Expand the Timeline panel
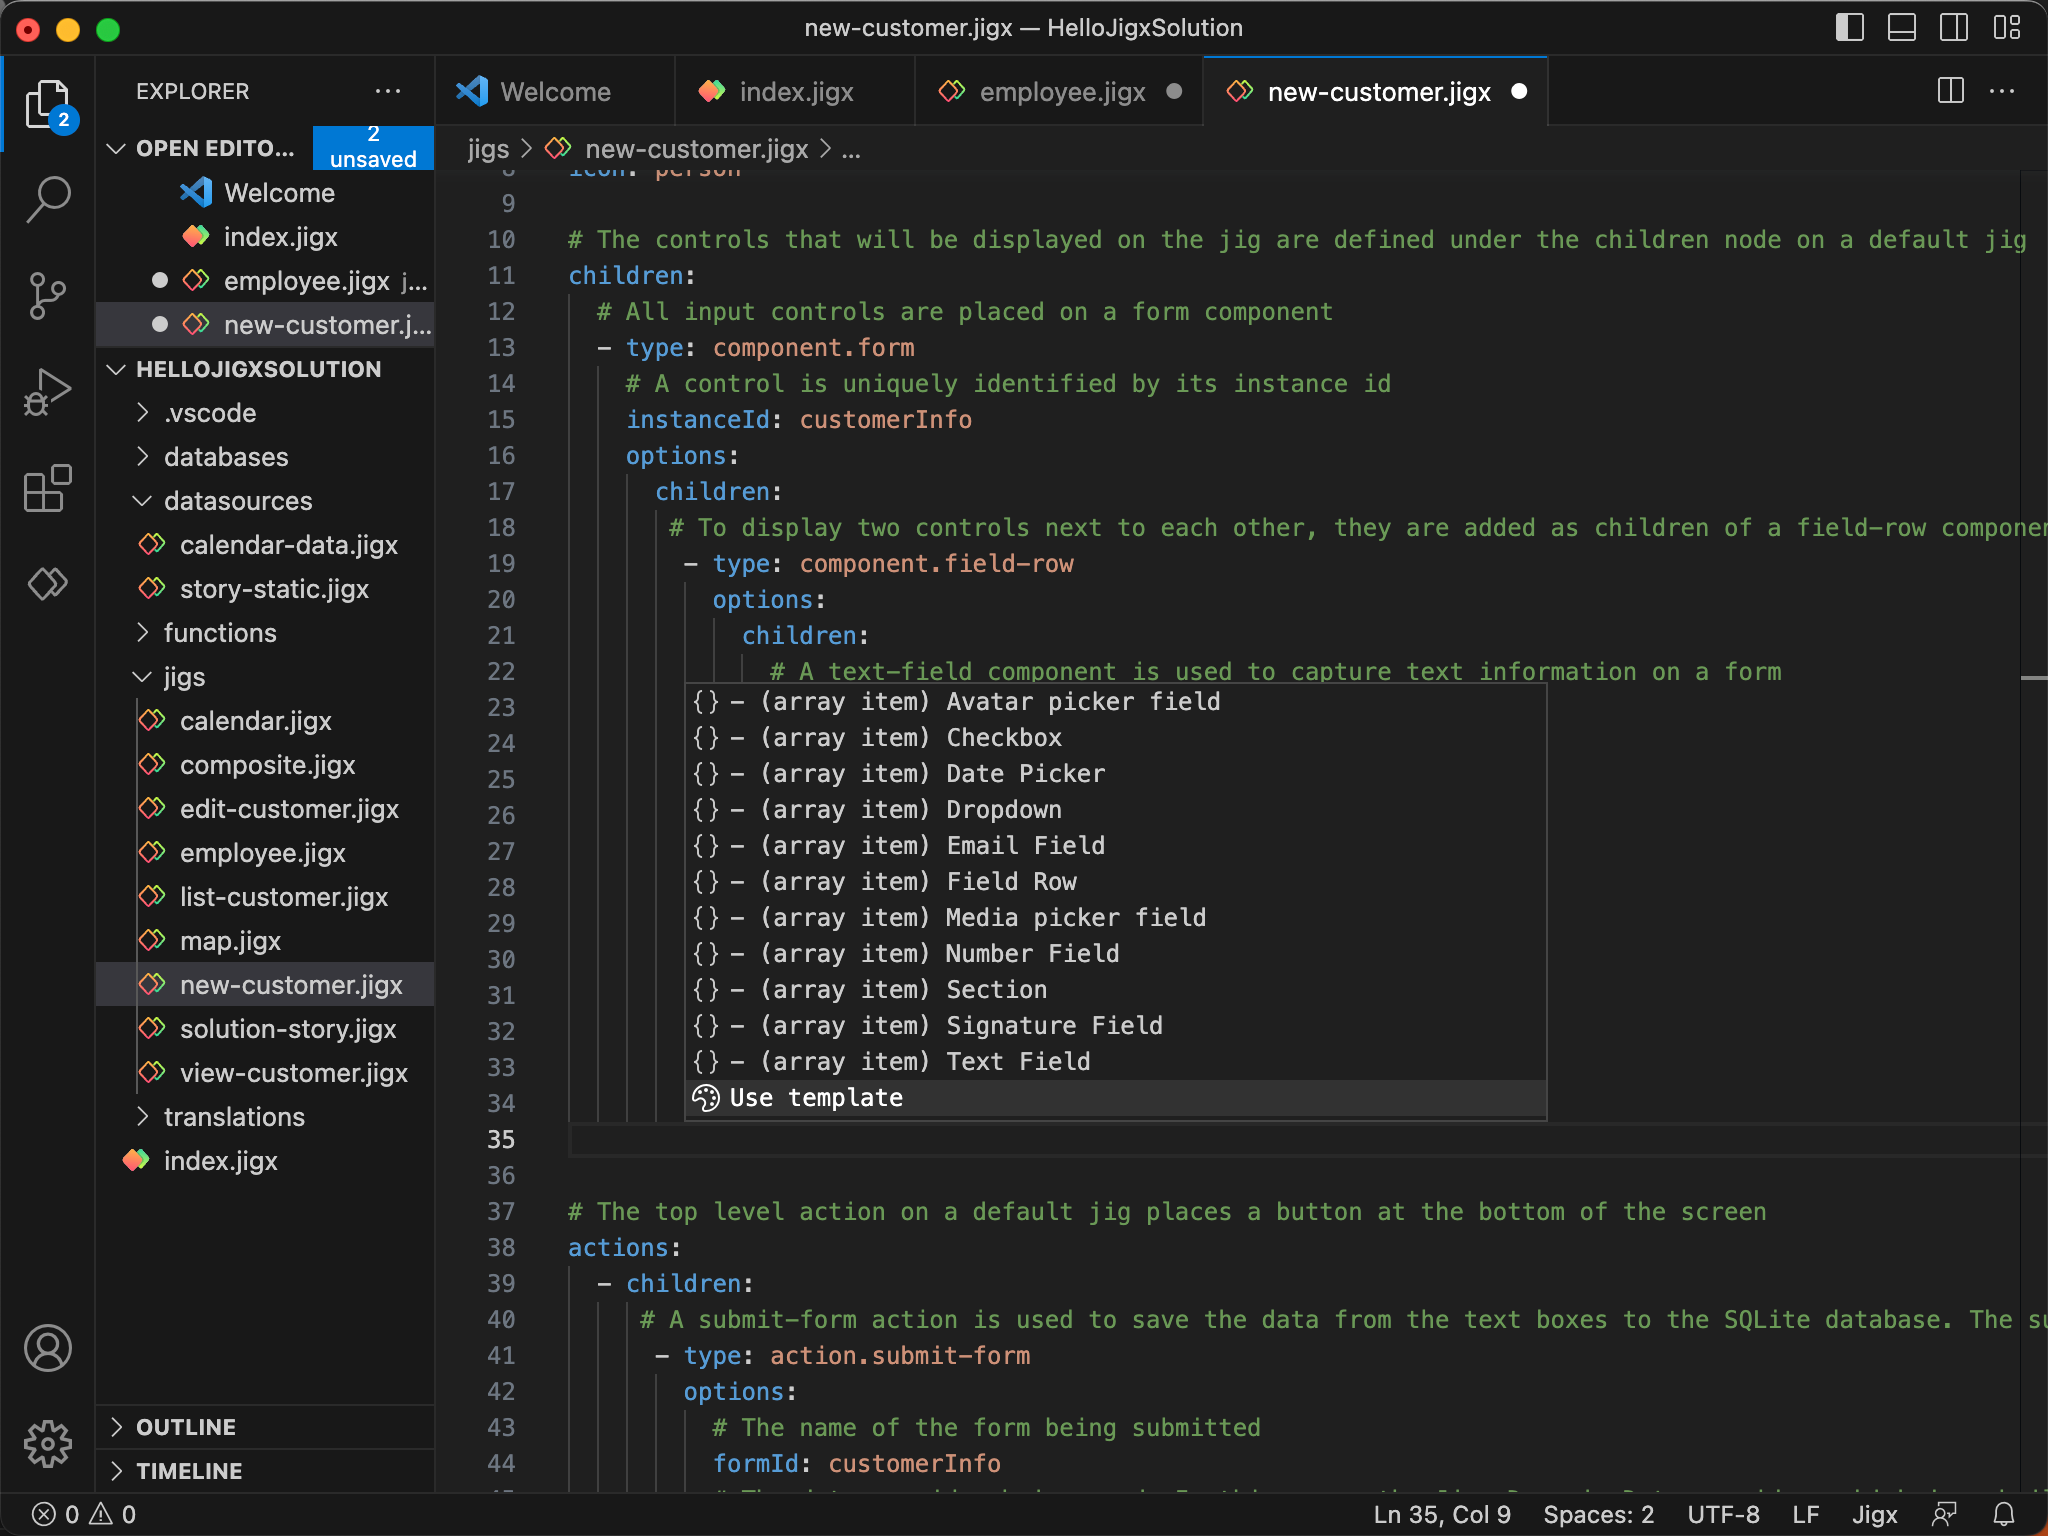Viewport: 2048px width, 1536px height. (265, 1471)
